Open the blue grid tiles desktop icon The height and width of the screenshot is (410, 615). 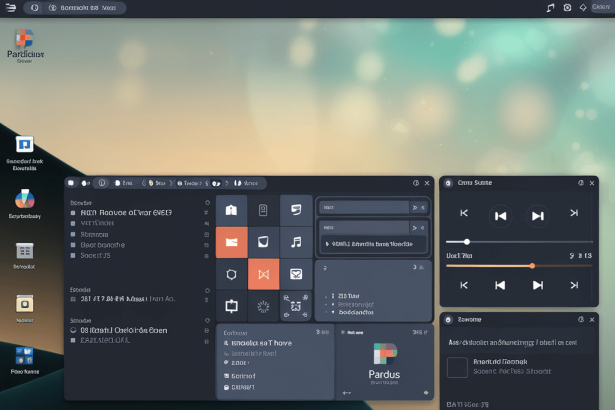click(25, 356)
